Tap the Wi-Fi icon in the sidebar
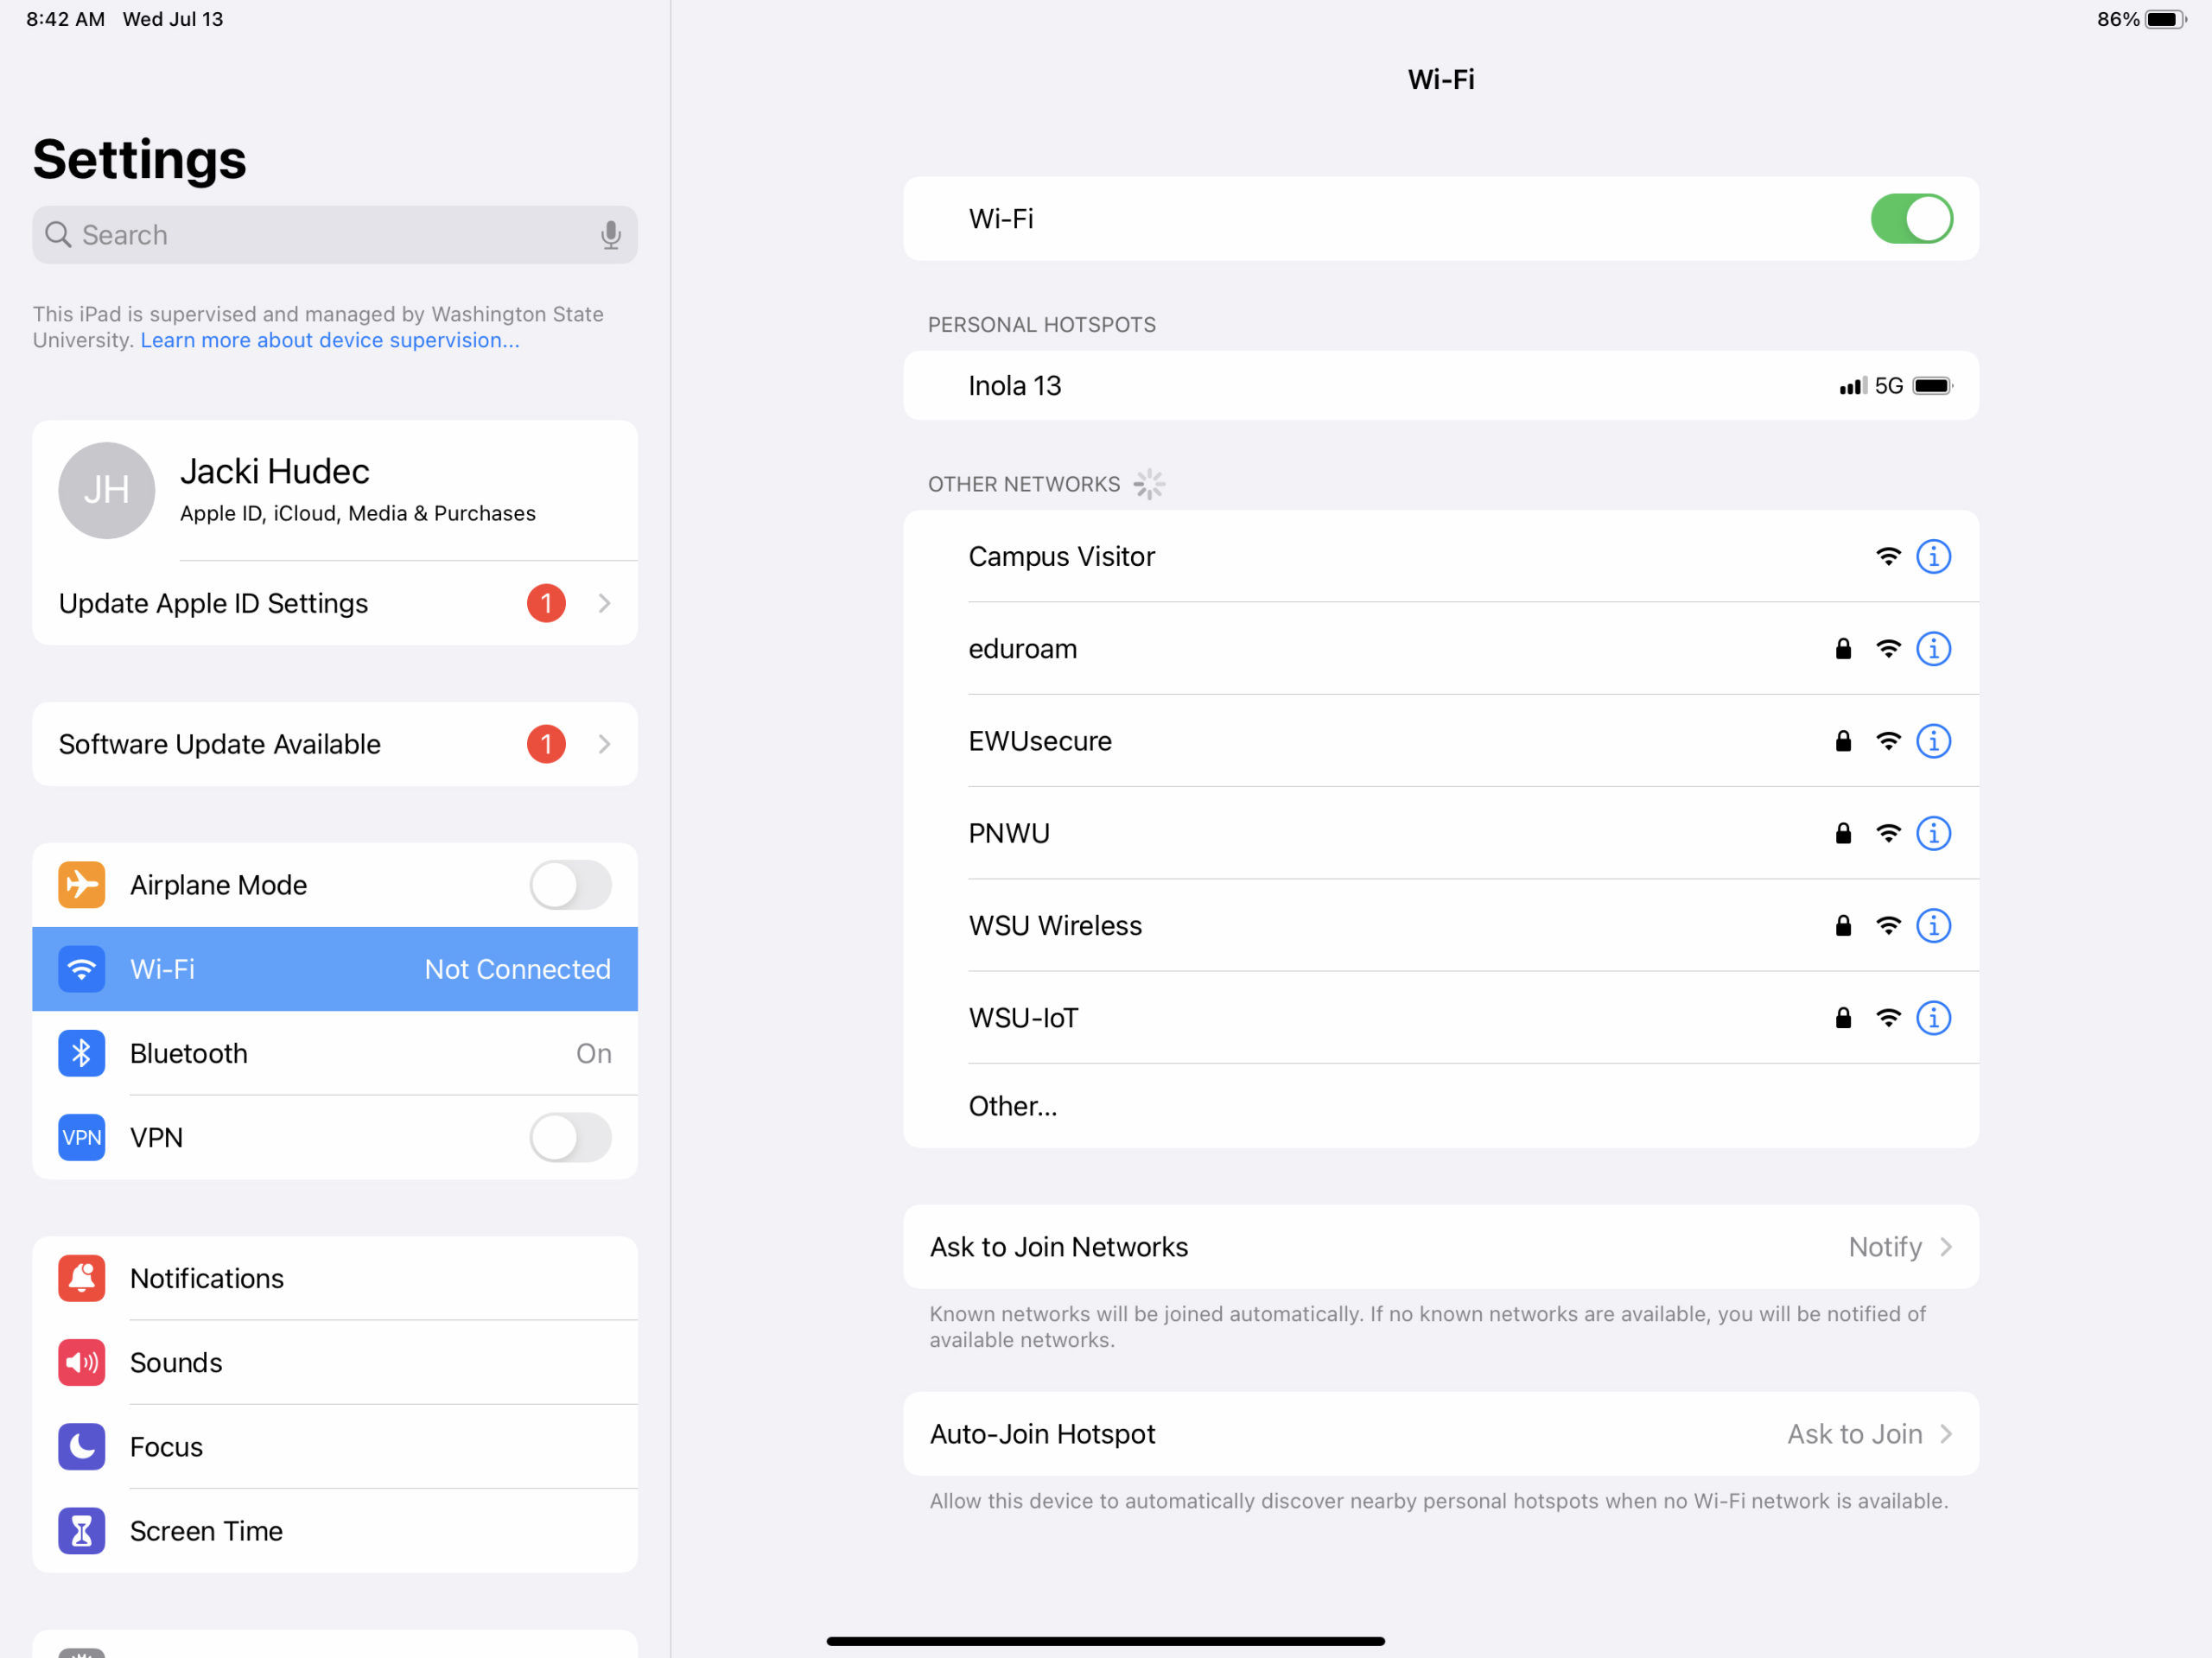 [x=81, y=969]
